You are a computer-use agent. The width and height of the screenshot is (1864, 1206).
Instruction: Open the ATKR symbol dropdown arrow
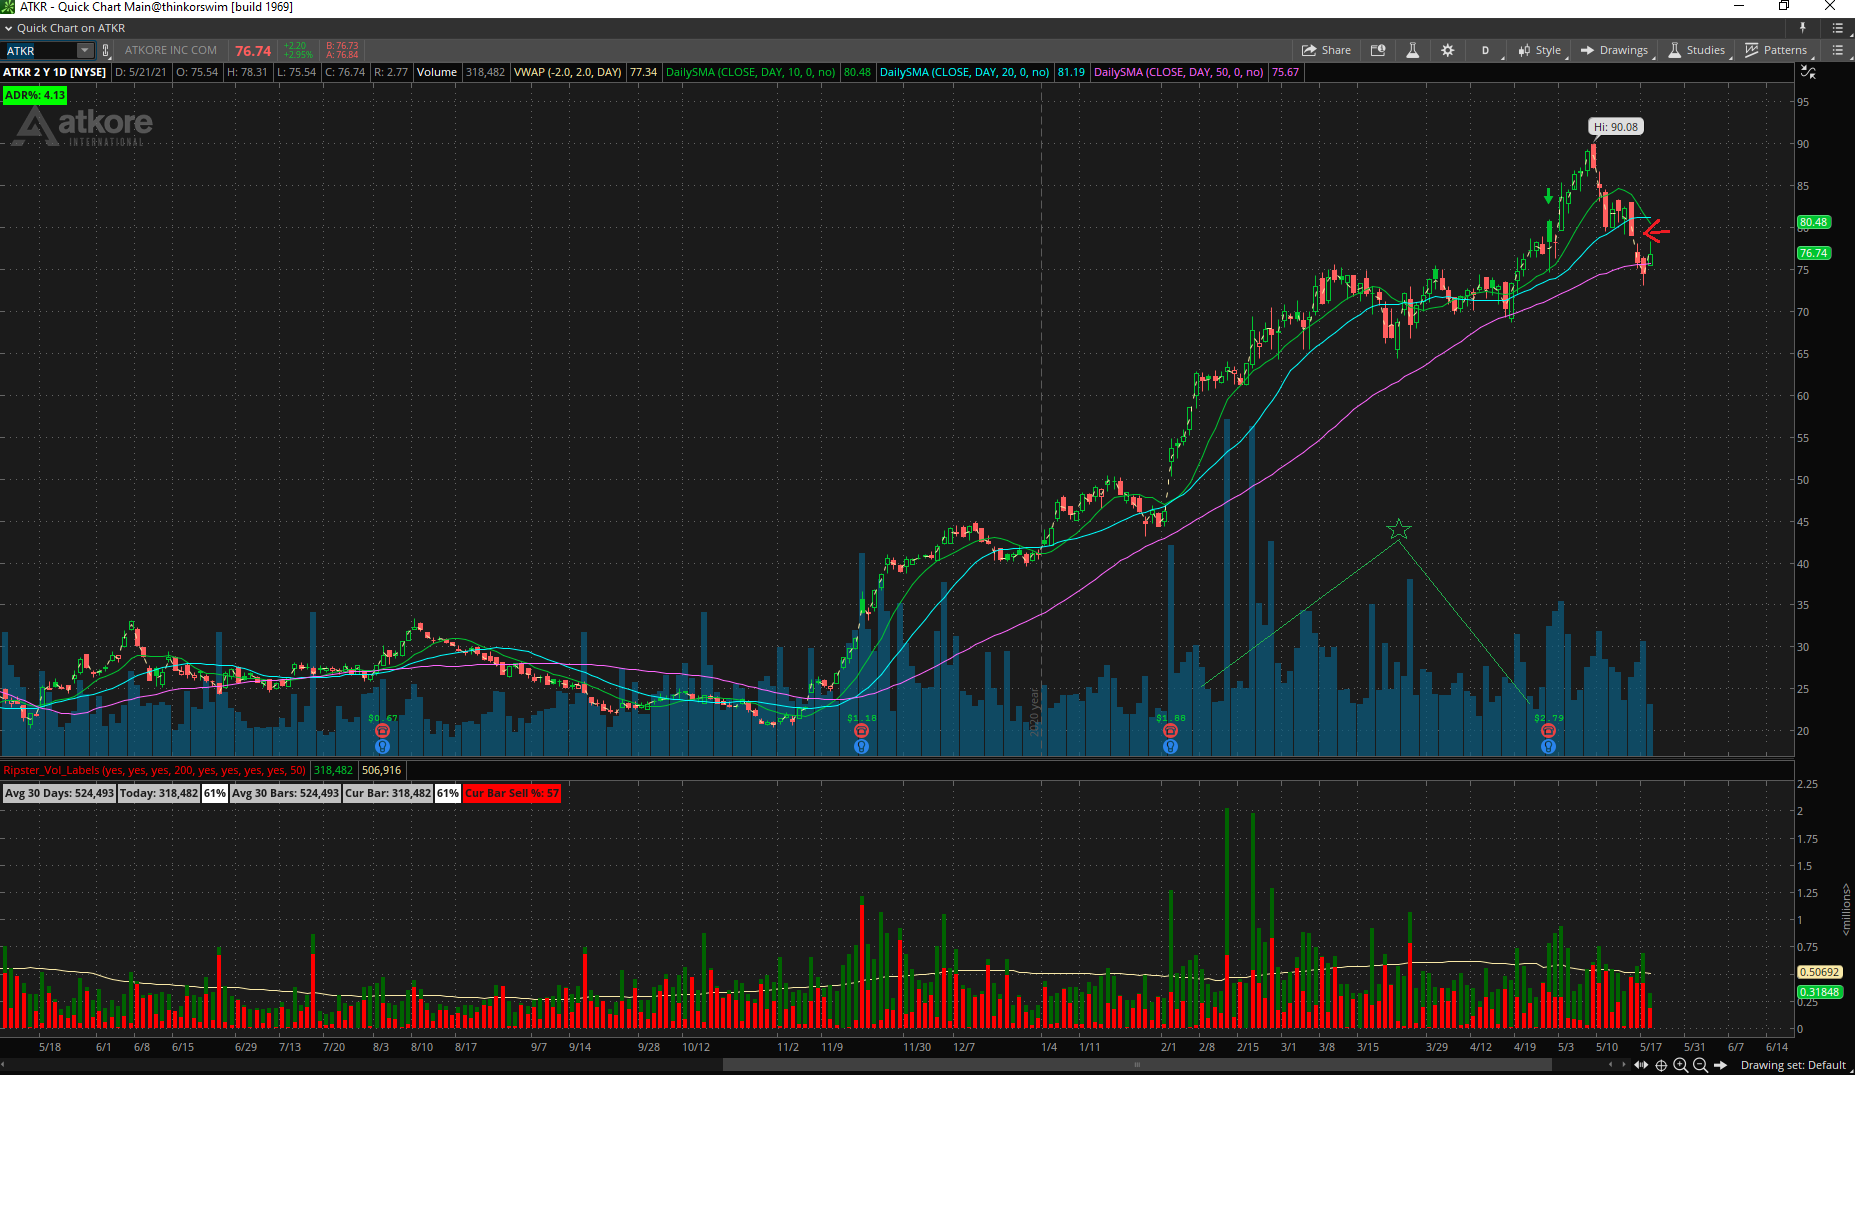coord(85,50)
